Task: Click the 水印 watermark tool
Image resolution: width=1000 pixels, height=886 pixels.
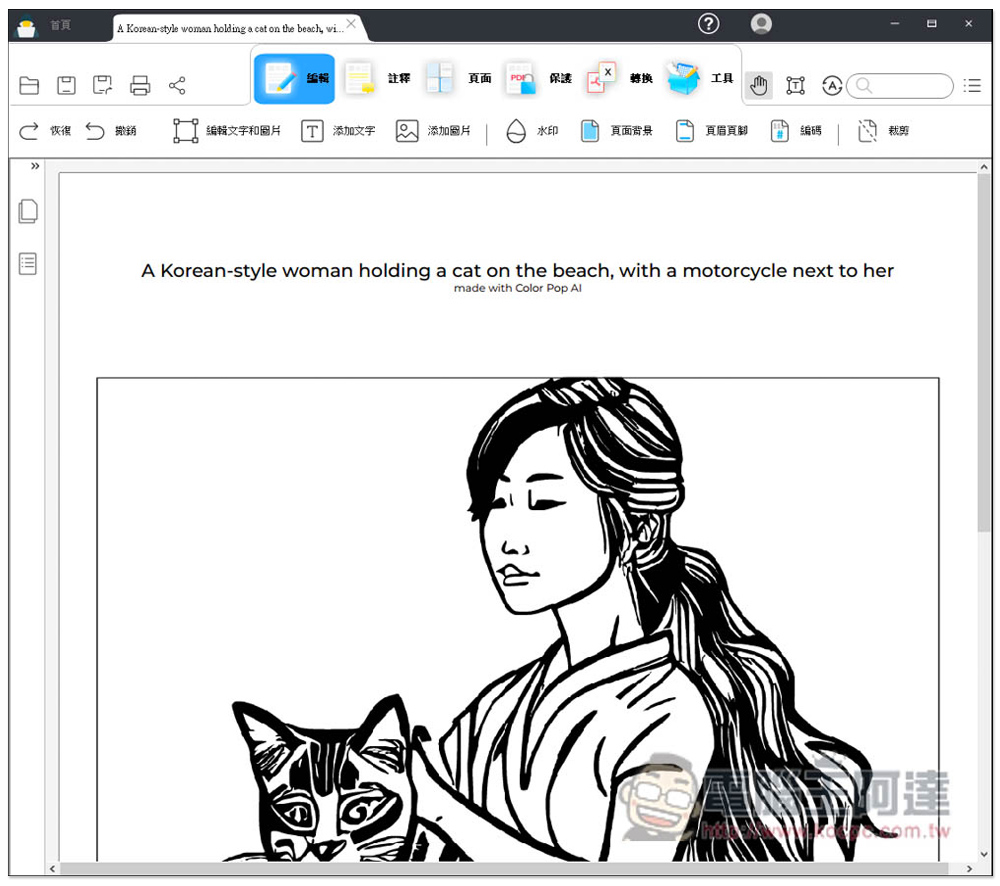Action: click(531, 131)
